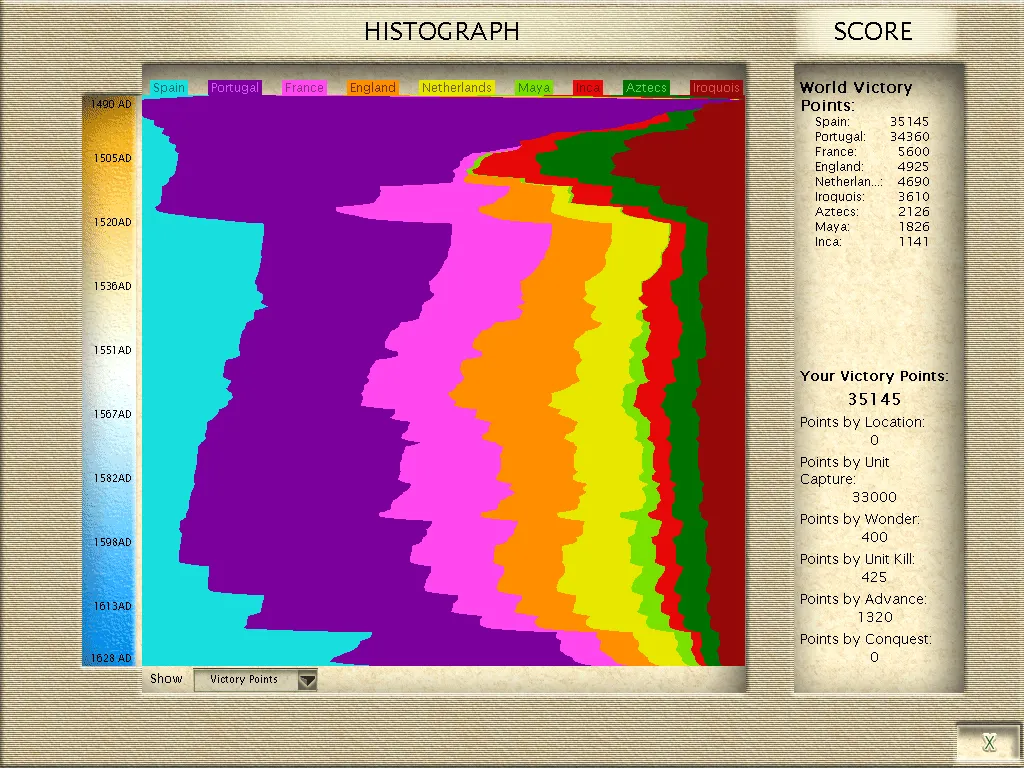Click the World Victory Points heading

tap(856, 96)
